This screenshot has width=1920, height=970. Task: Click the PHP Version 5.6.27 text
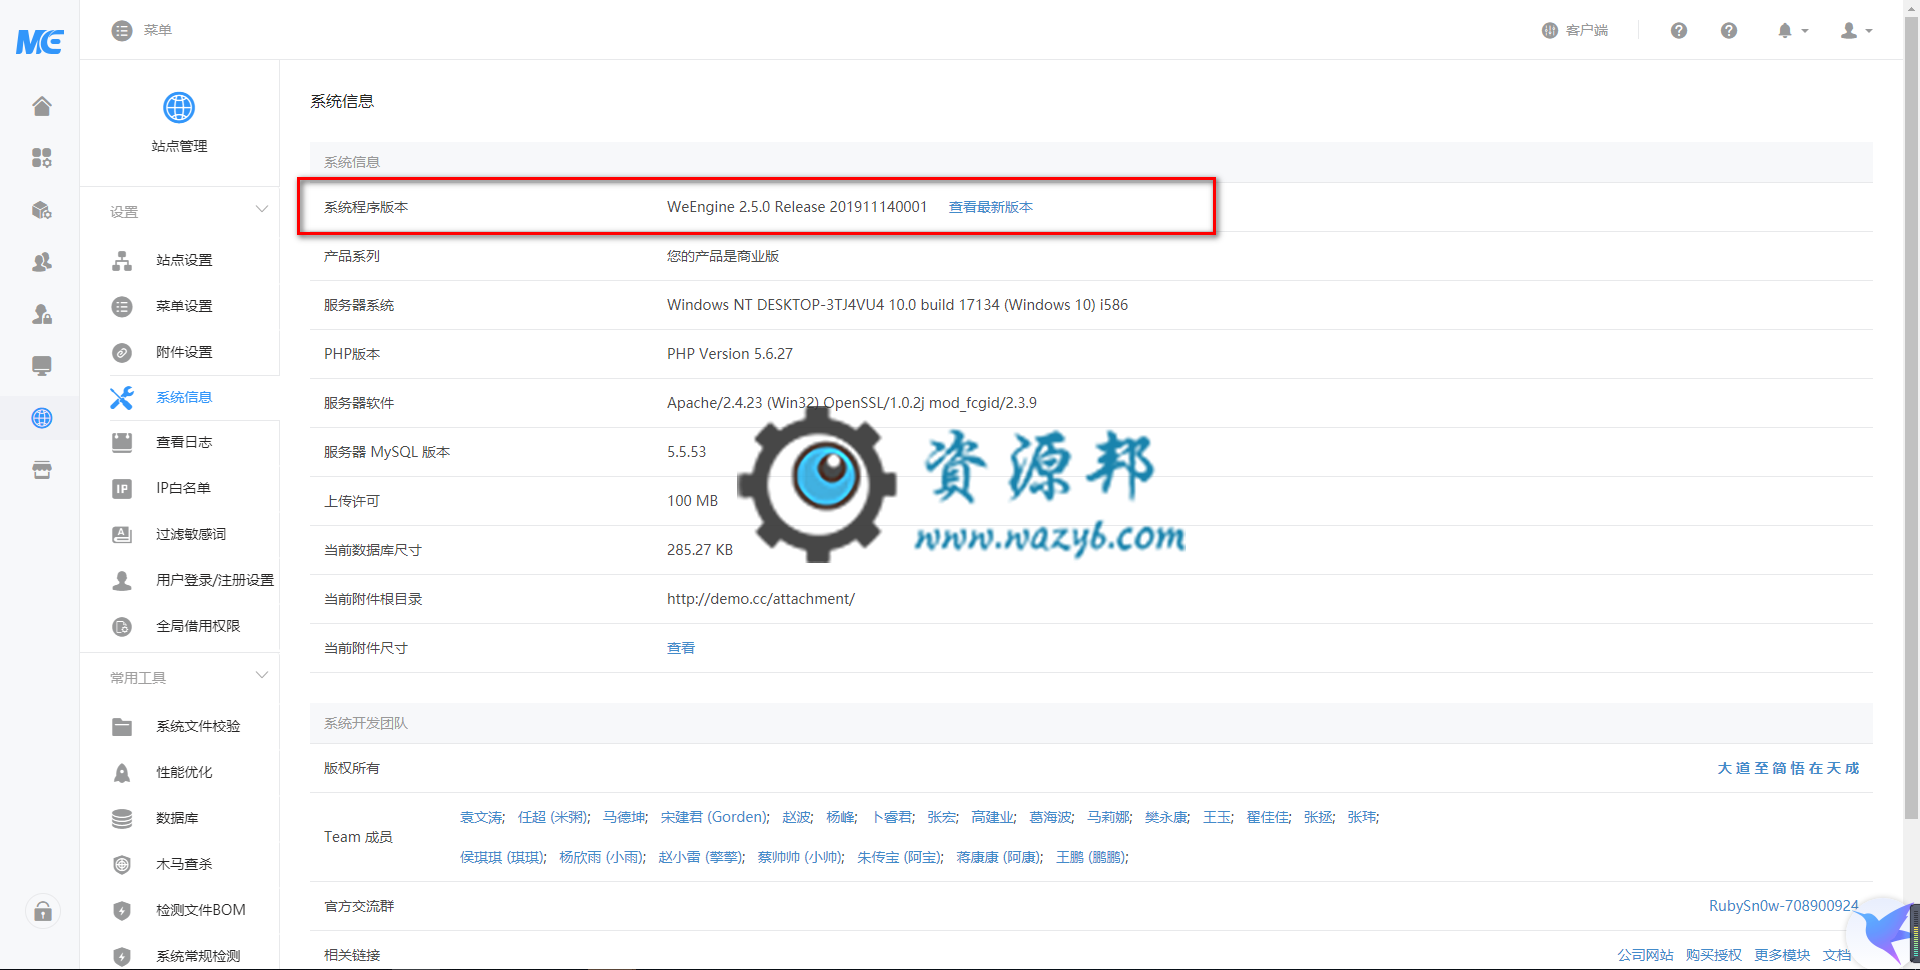pyautogui.click(x=730, y=354)
